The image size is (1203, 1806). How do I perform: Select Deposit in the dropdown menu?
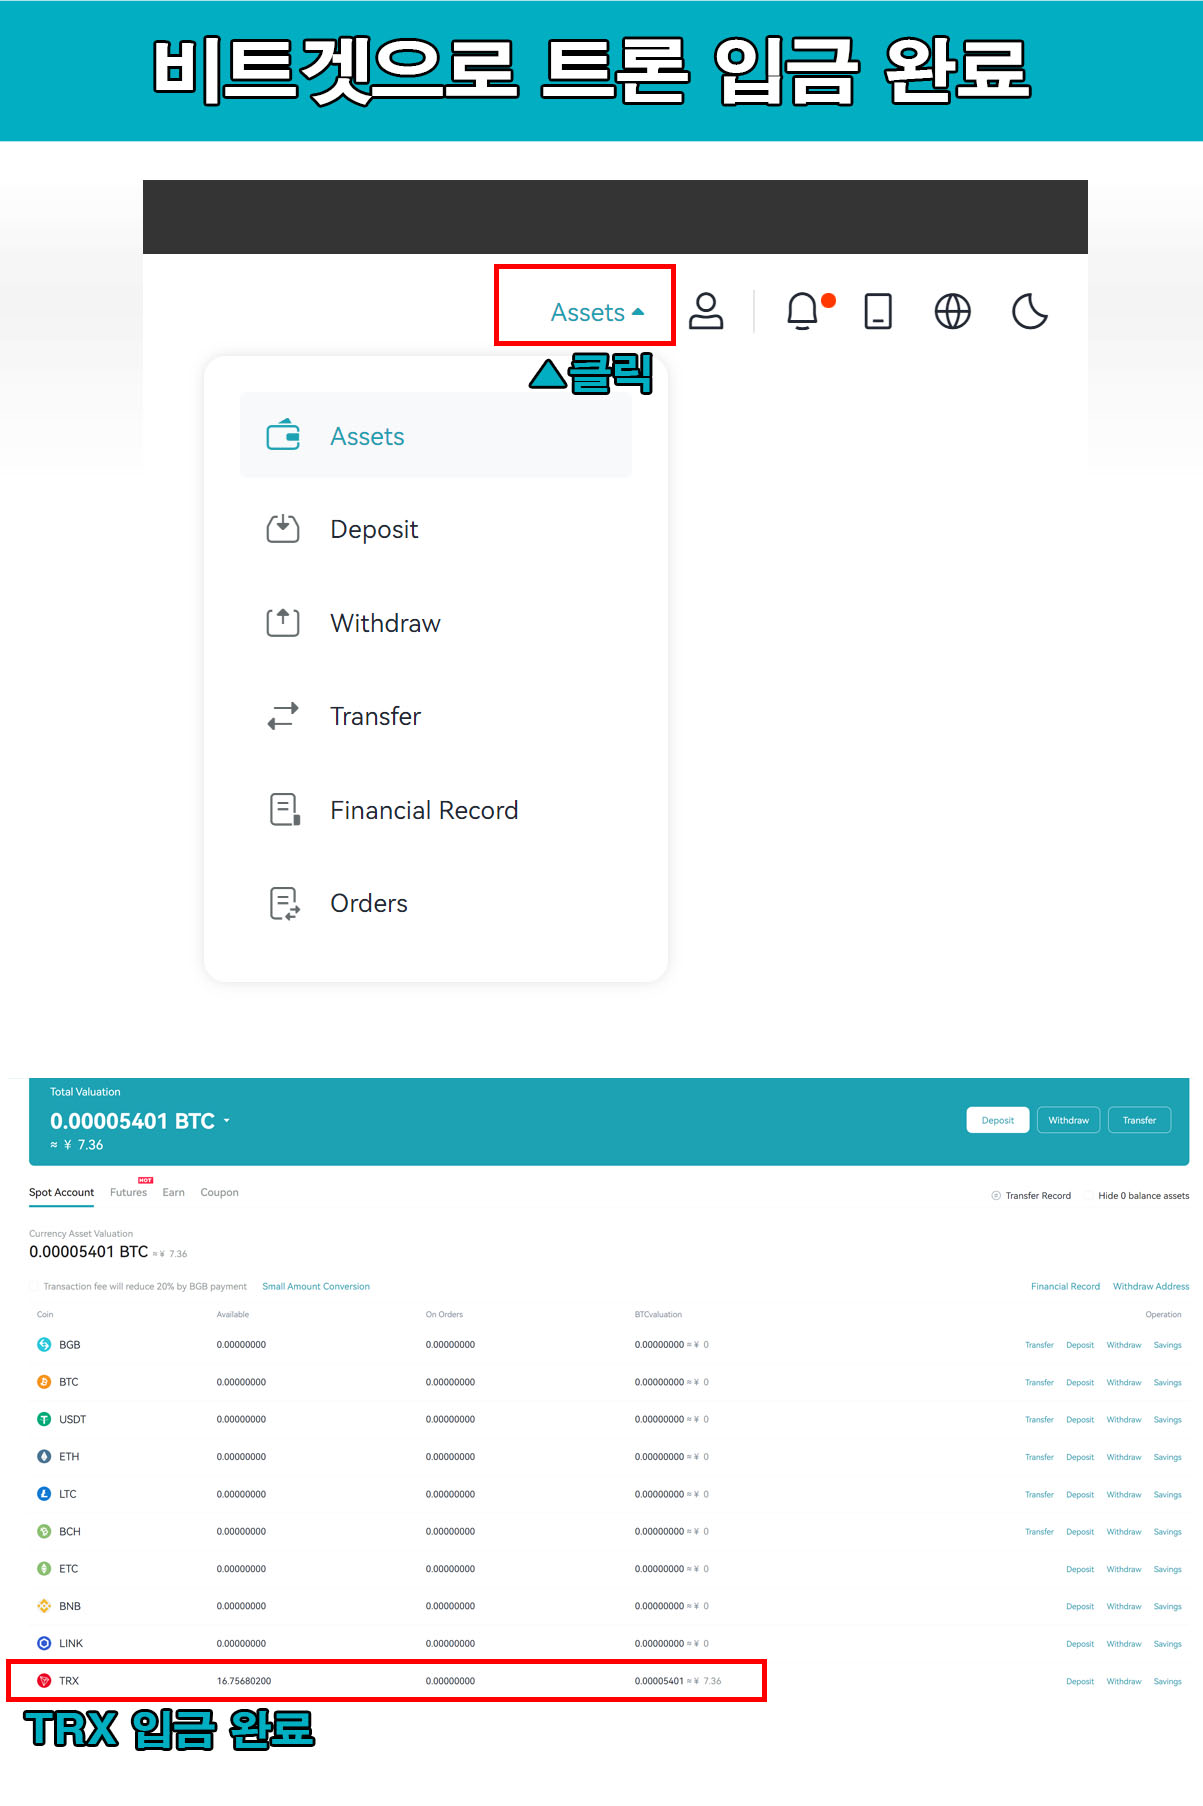pyautogui.click(x=435, y=529)
